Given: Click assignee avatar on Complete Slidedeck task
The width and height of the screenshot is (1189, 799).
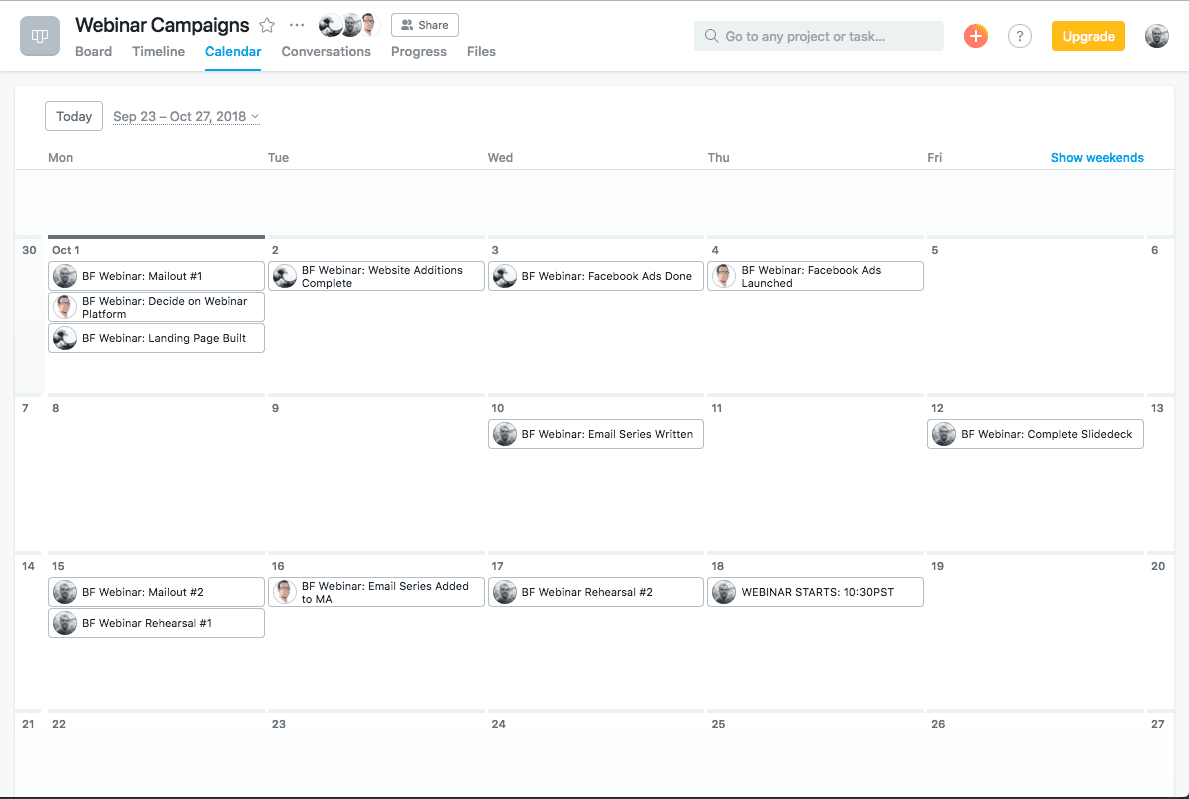Looking at the screenshot, I should click(x=943, y=434).
